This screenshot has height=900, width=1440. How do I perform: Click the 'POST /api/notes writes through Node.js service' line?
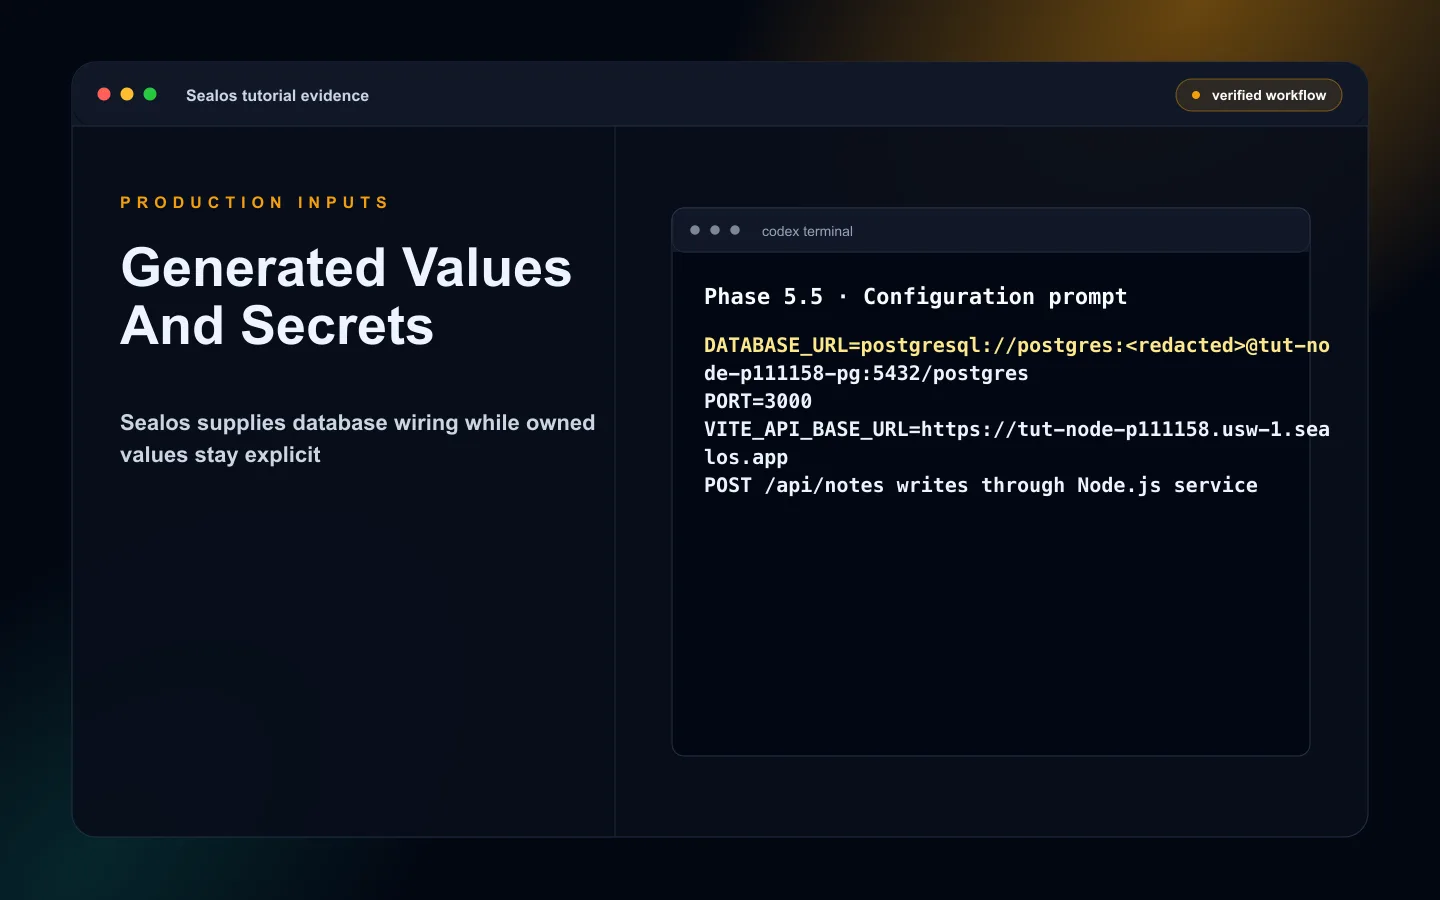(x=981, y=485)
